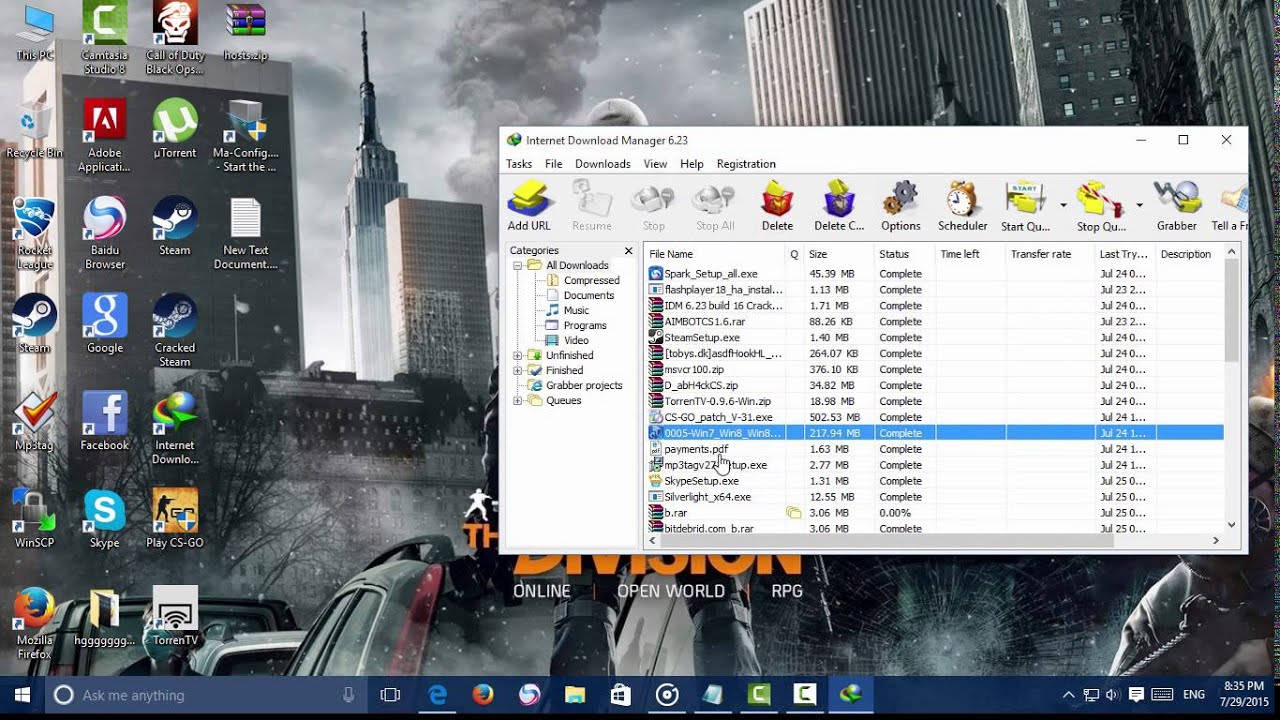Select the SteamSetup.exe download
This screenshot has height=720, width=1280.
[x=935, y=338]
